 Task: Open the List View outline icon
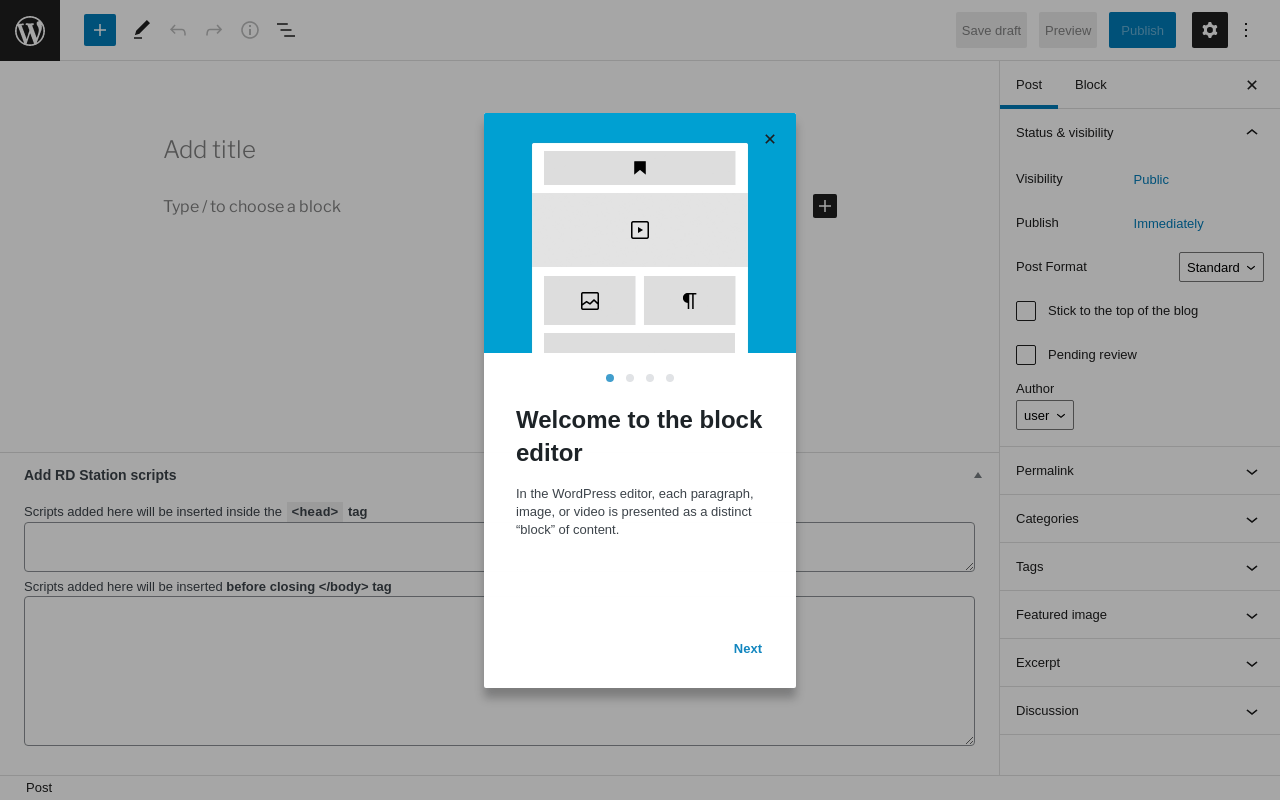[286, 30]
